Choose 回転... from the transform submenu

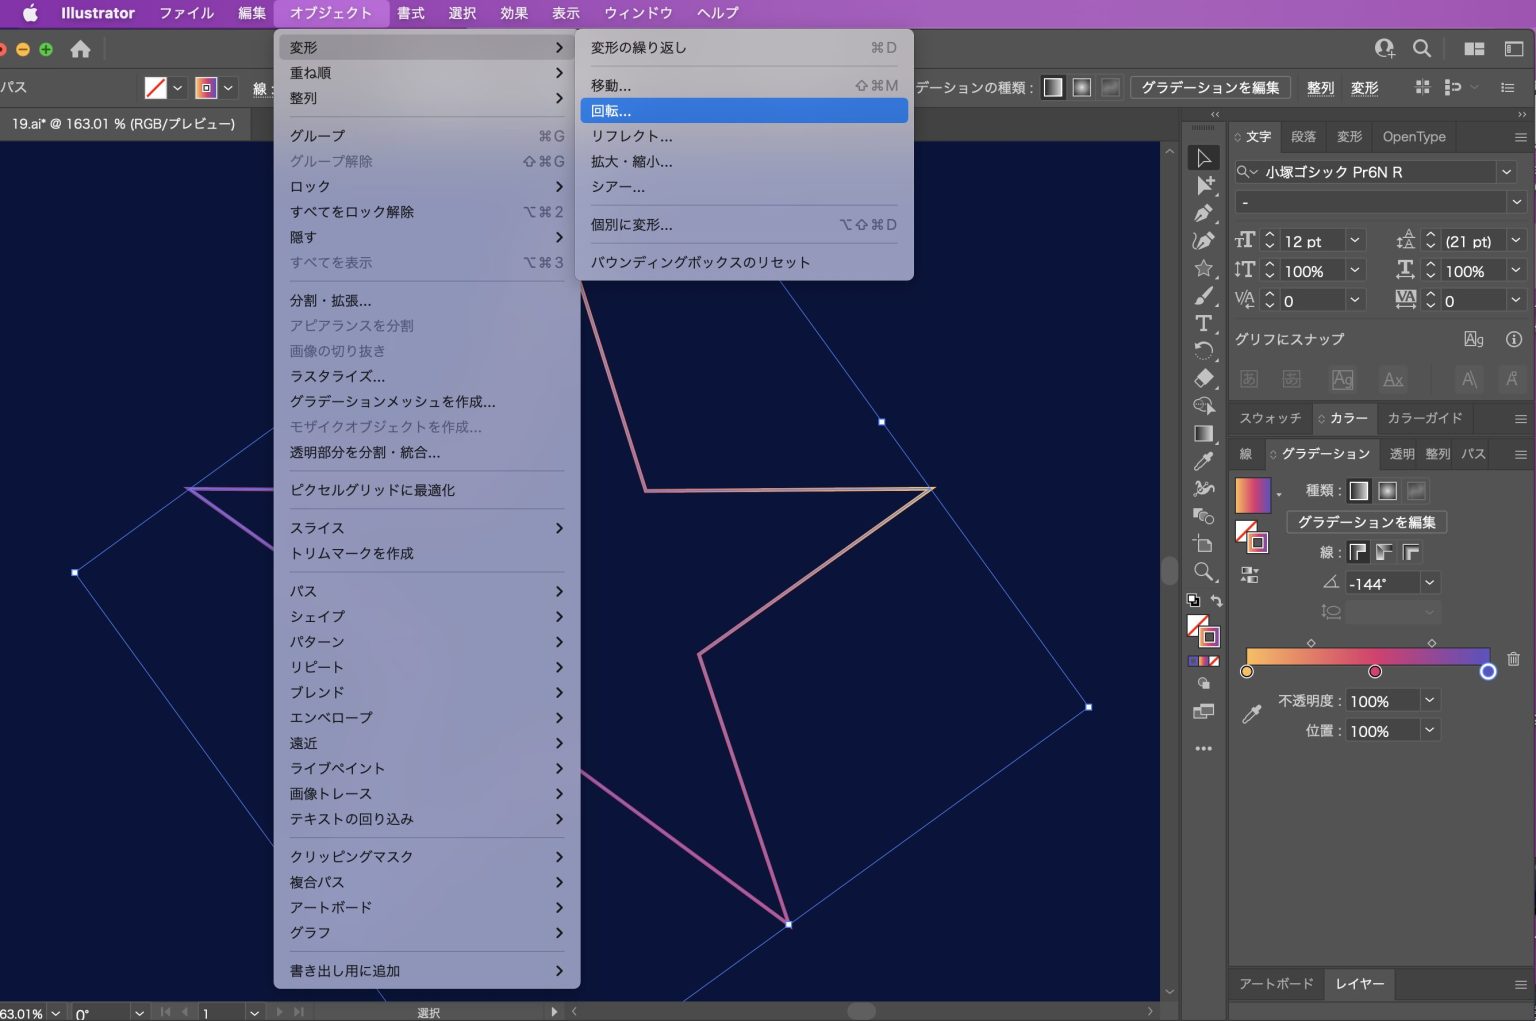[x=743, y=111]
